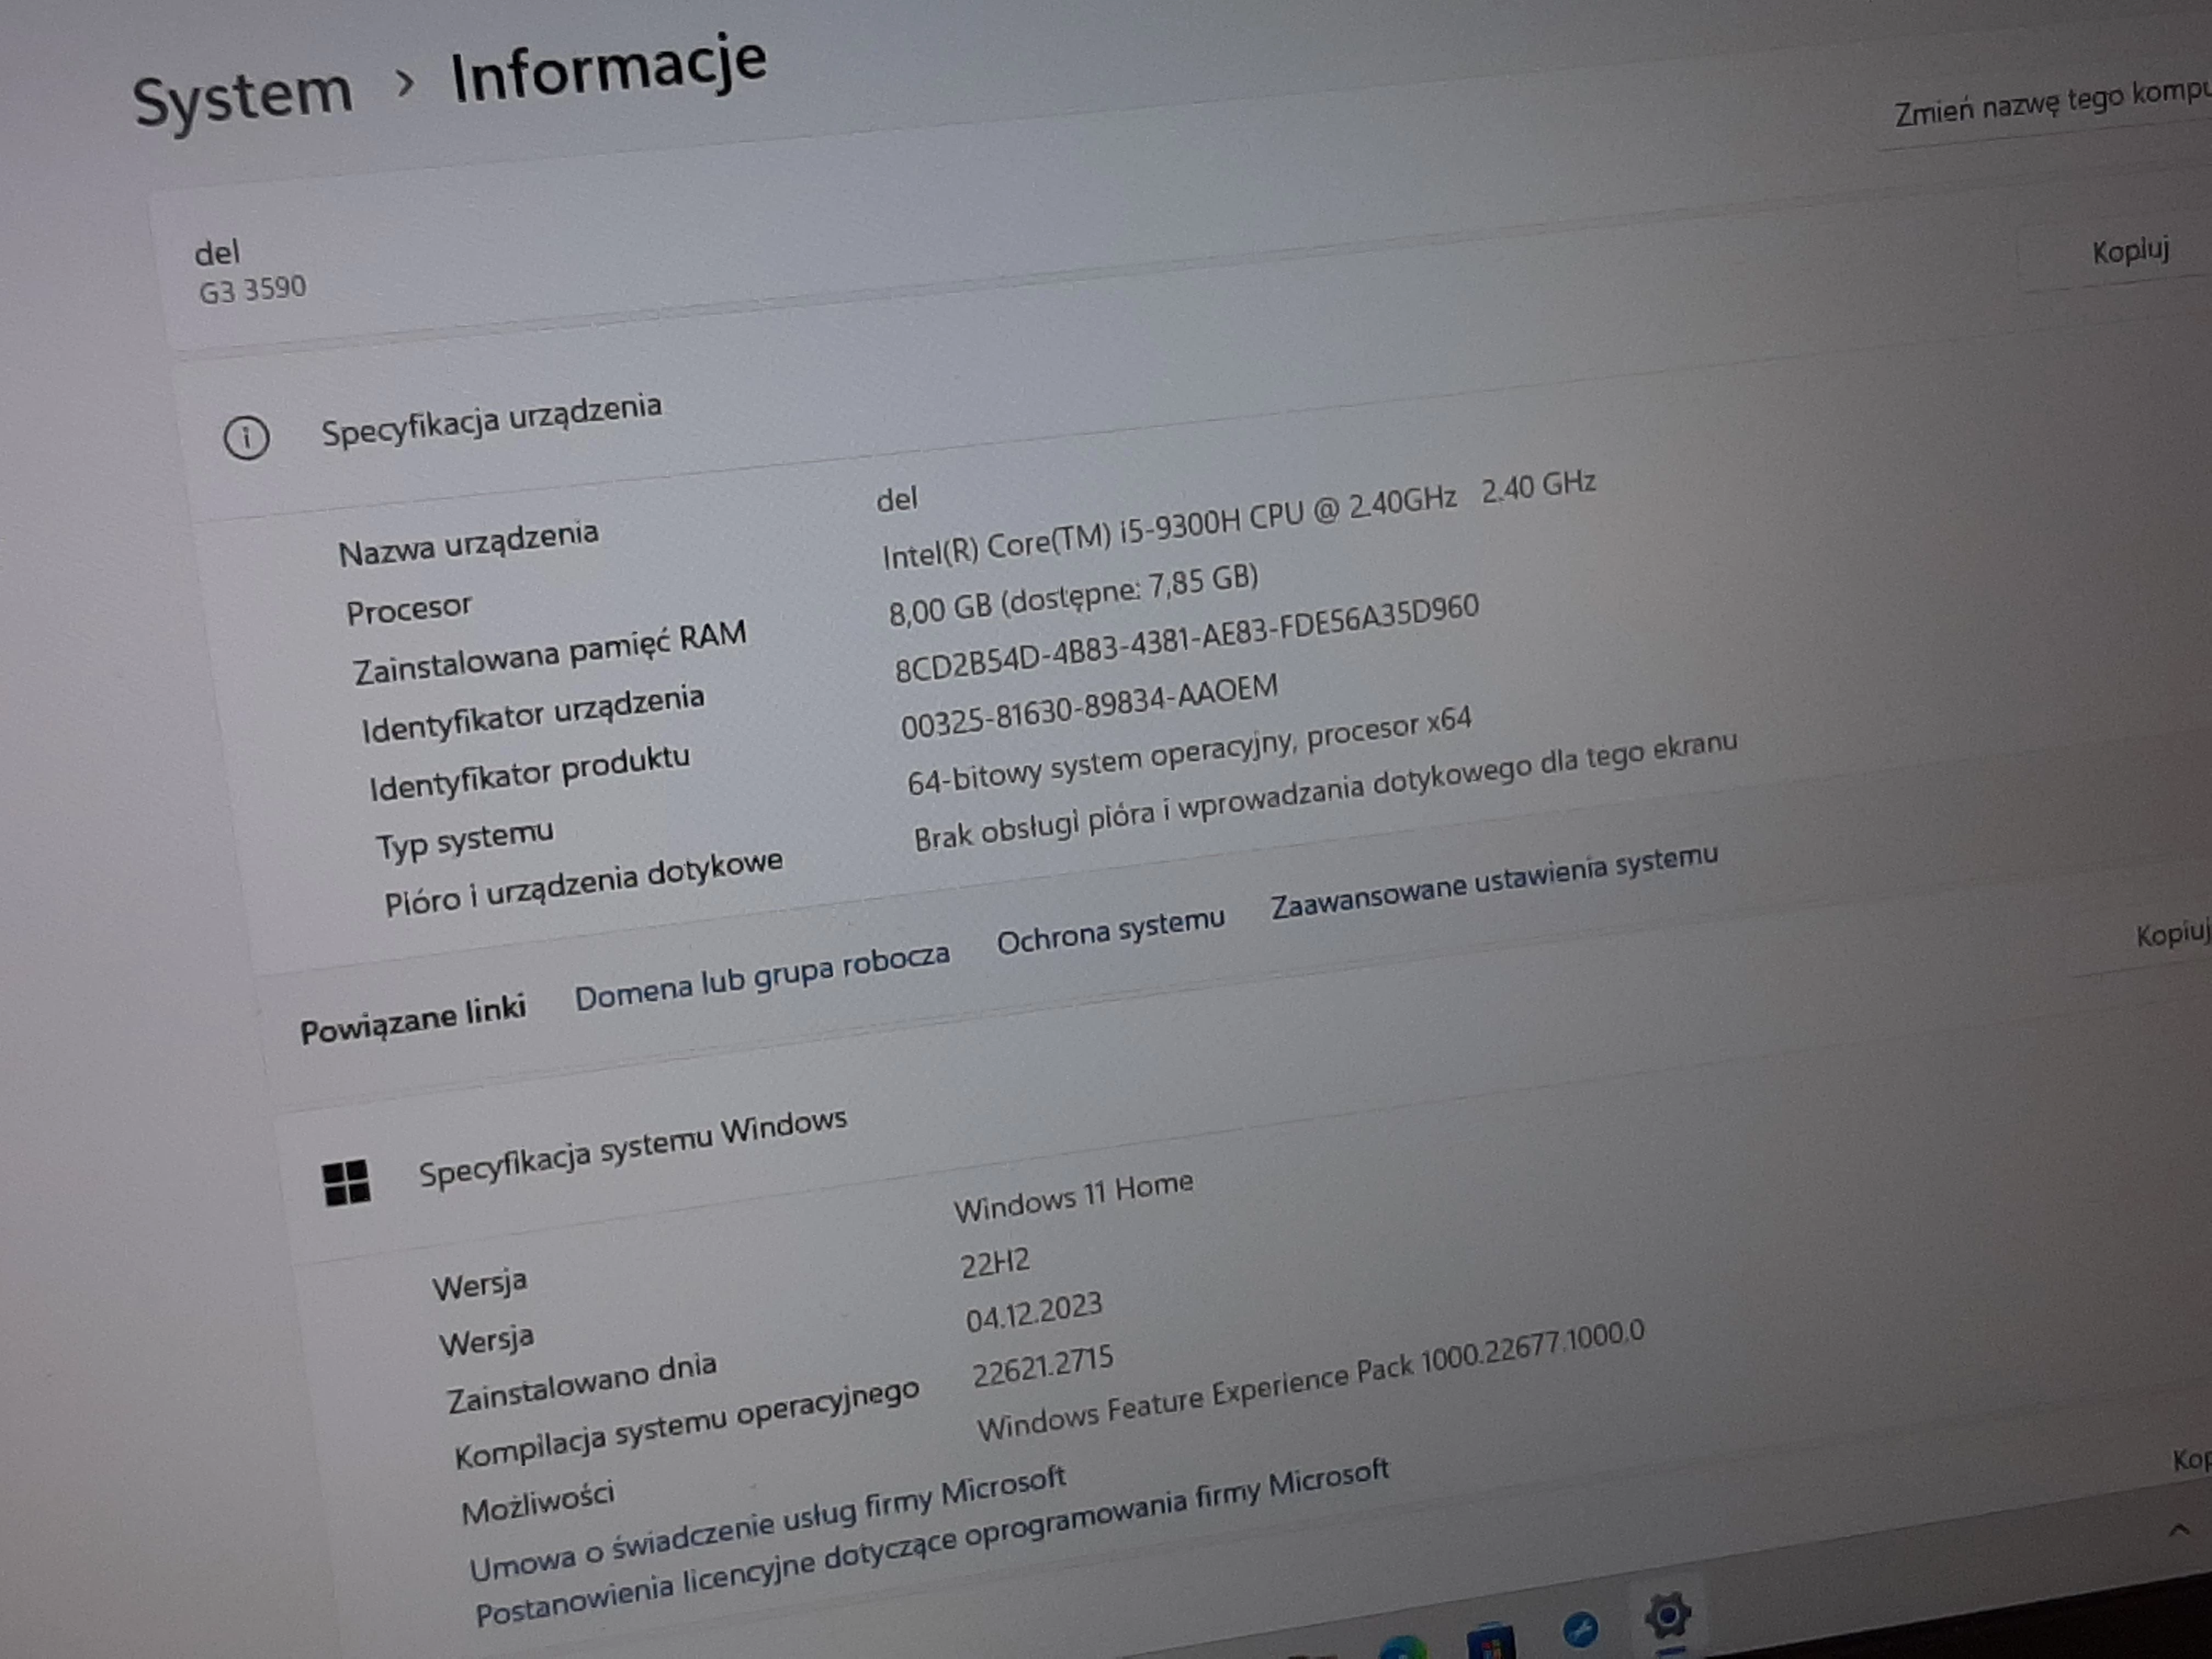Viewport: 2212px width, 1659px height.
Task: Launch Edge browser from taskbar
Action: [1402, 1648]
